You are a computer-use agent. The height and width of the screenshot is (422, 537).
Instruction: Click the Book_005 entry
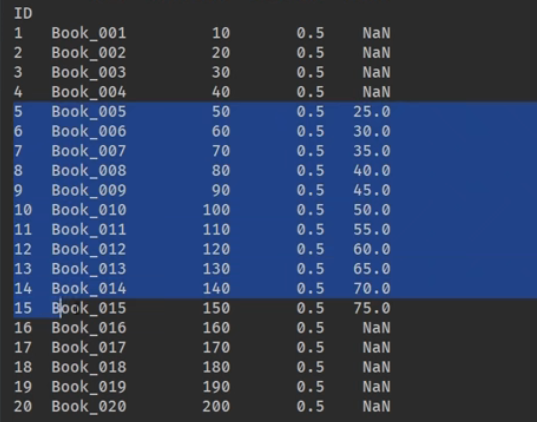[89, 112]
